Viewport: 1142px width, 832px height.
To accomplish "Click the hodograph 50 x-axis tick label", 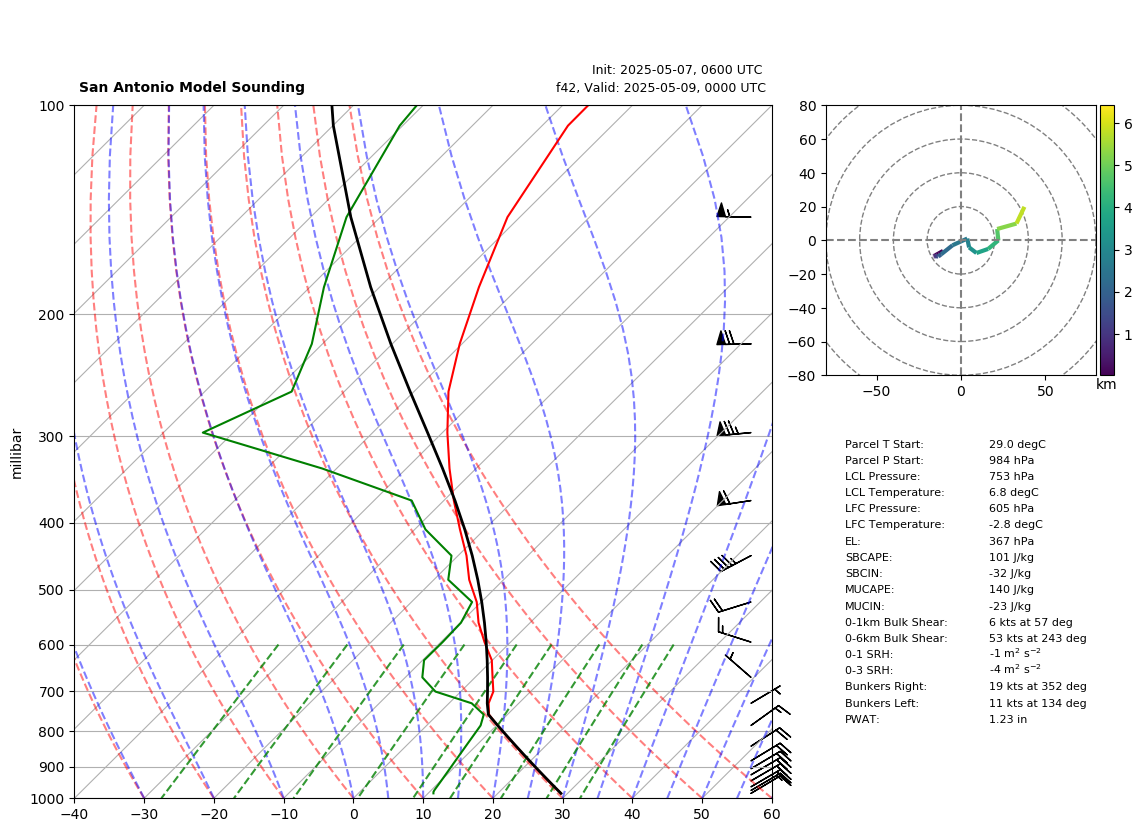I will (1045, 391).
